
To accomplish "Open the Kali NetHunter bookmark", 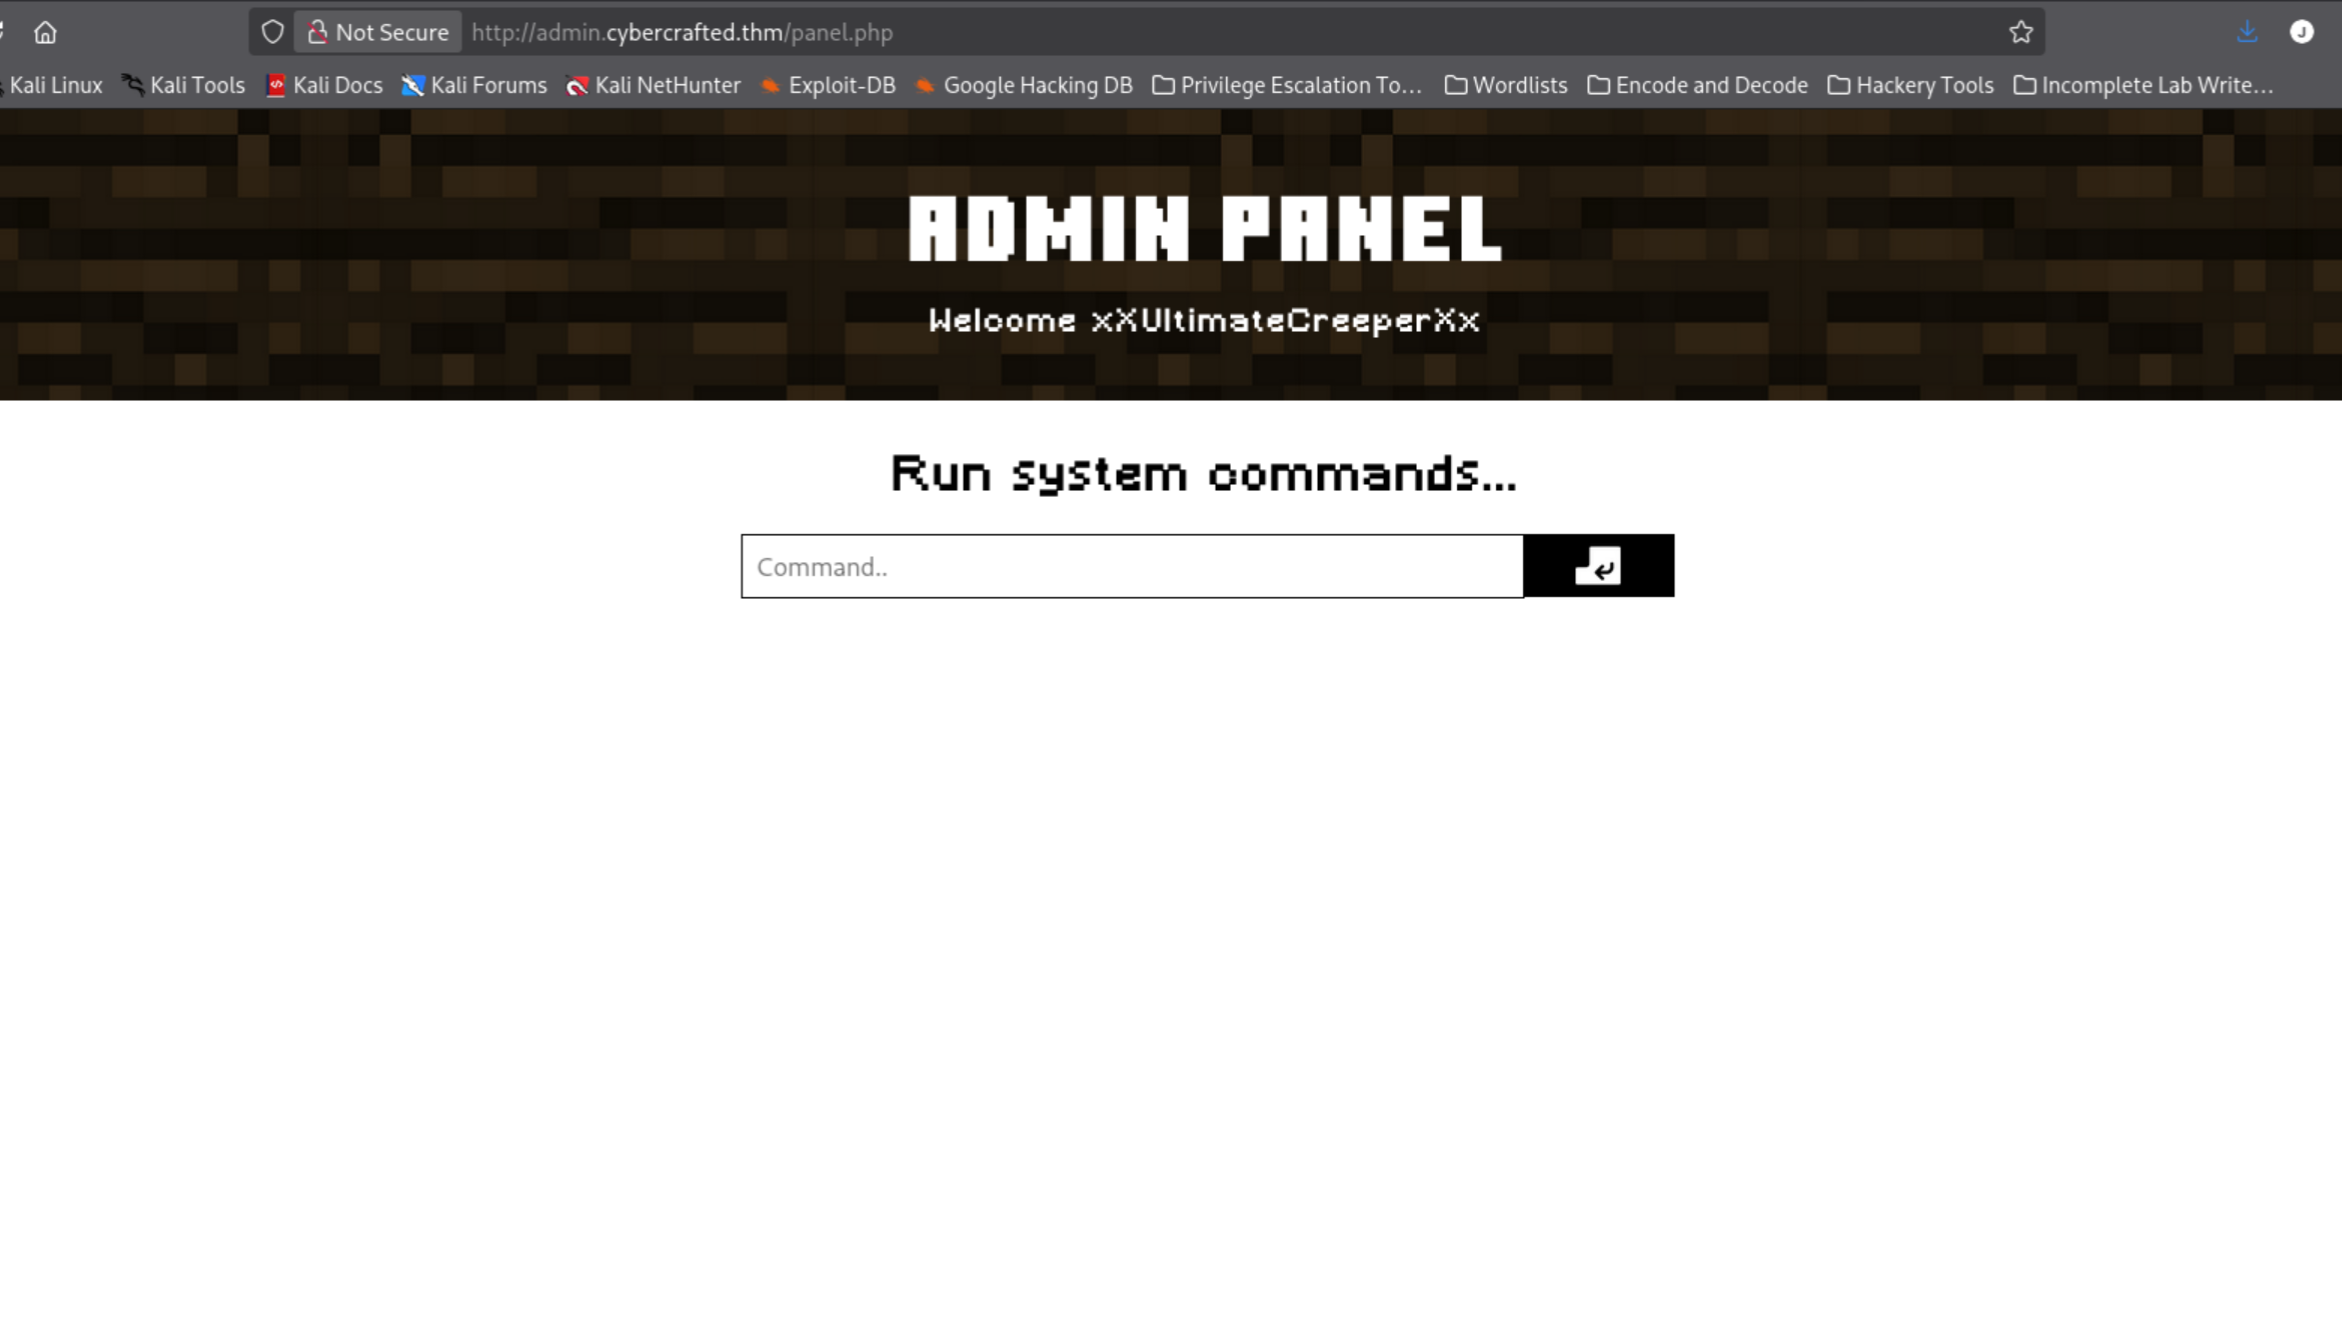I will (654, 86).
